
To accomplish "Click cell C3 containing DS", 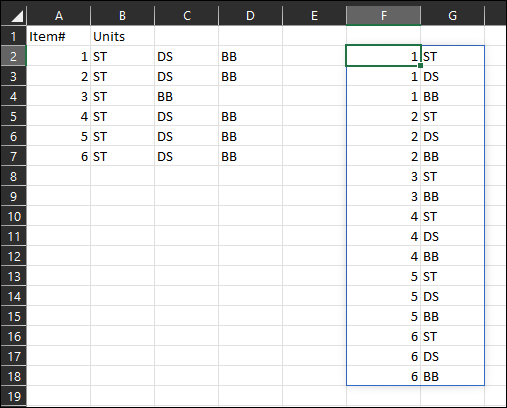I will (x=186, y=76).
